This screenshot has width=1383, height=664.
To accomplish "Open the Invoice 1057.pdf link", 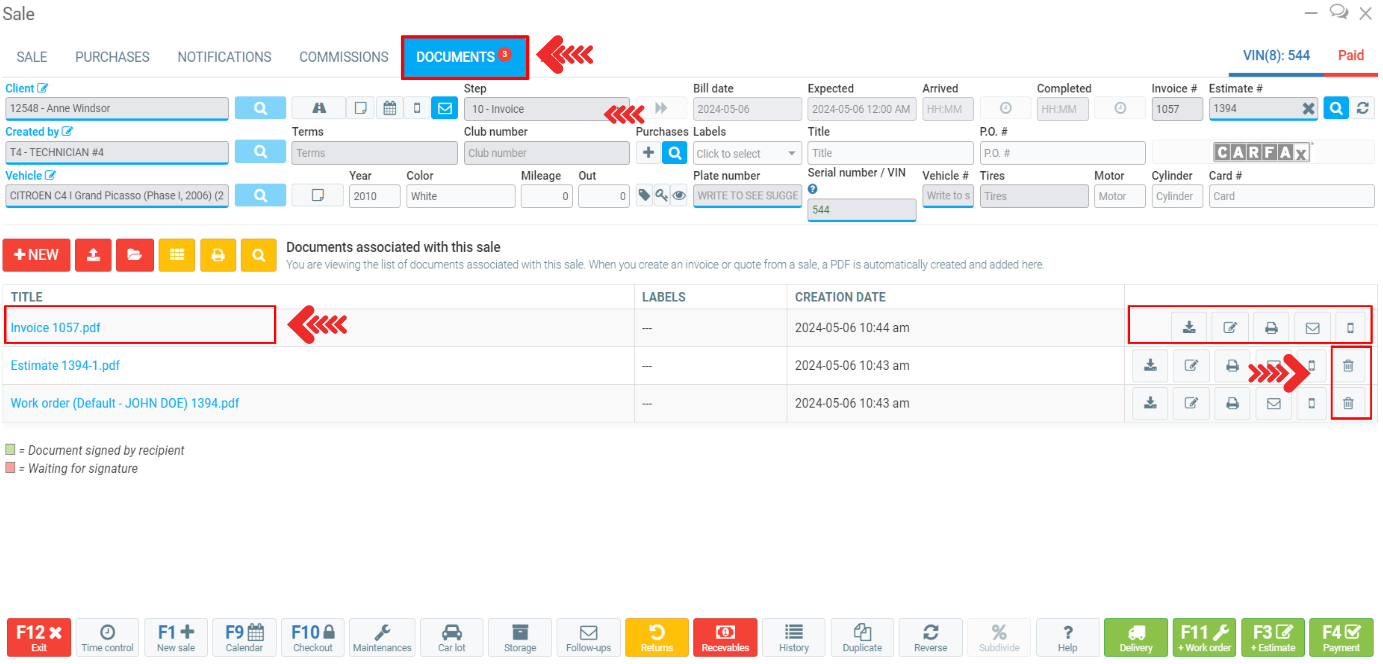I will [x=55, y=328].
